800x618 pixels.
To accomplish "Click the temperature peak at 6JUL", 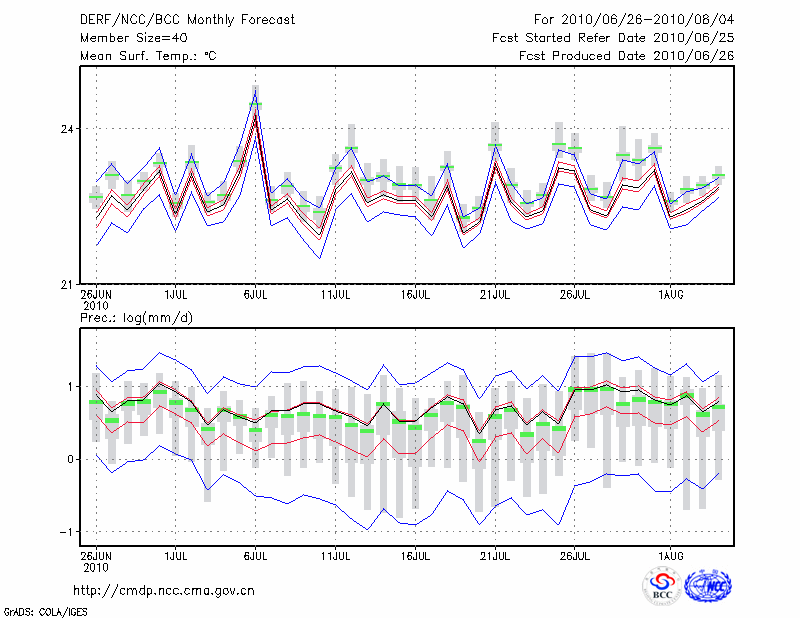I will tap(255, 103).
